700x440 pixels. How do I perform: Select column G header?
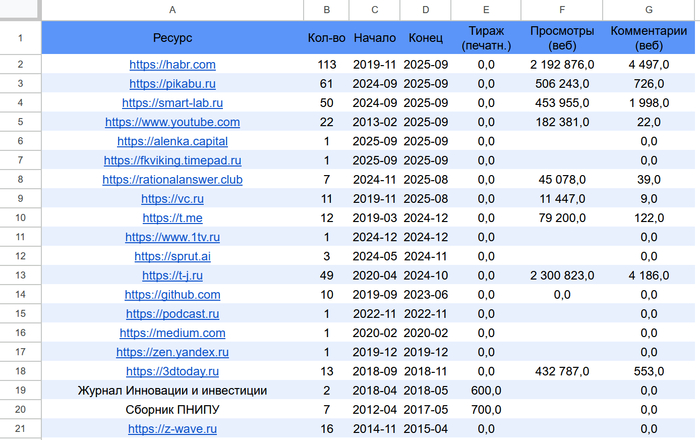[x=649, y=10]
